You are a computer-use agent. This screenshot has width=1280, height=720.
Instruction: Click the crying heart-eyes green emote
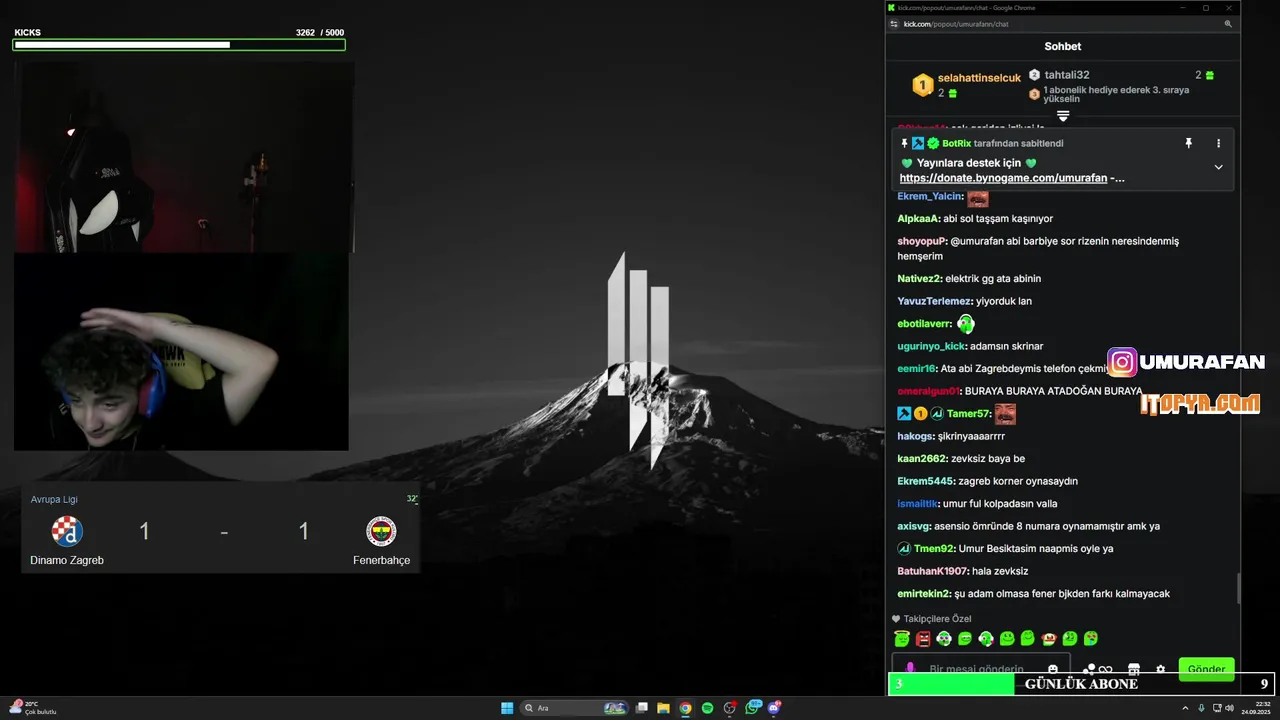click(1091, 638)
